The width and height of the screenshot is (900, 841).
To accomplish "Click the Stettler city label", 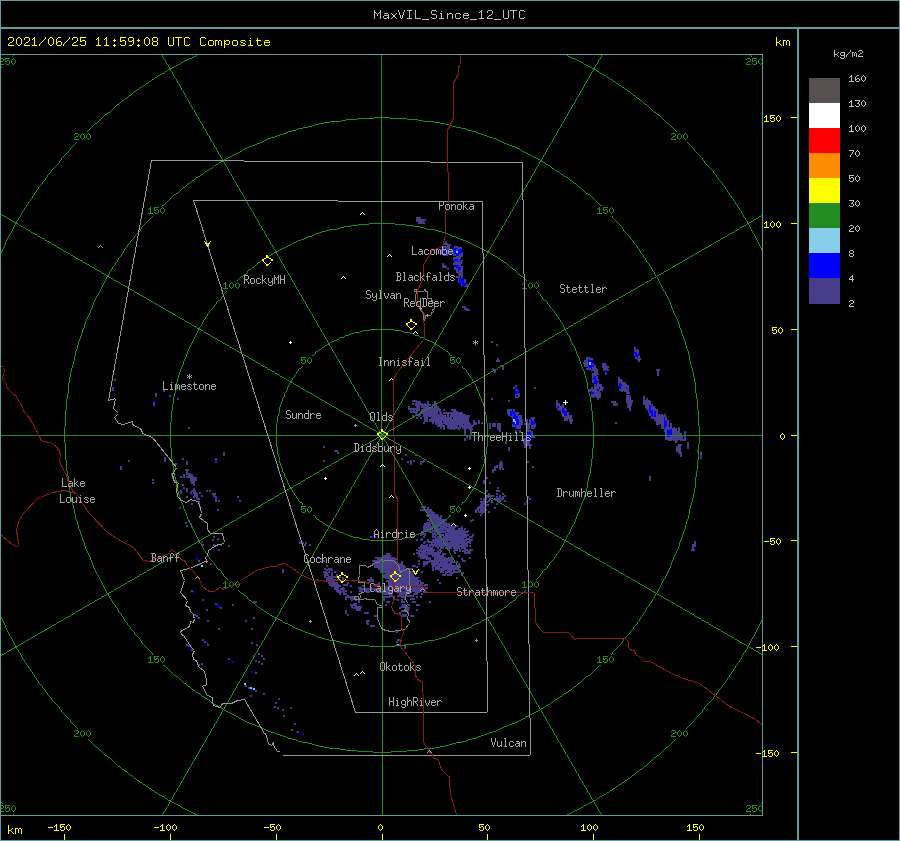I will (583, 289).
